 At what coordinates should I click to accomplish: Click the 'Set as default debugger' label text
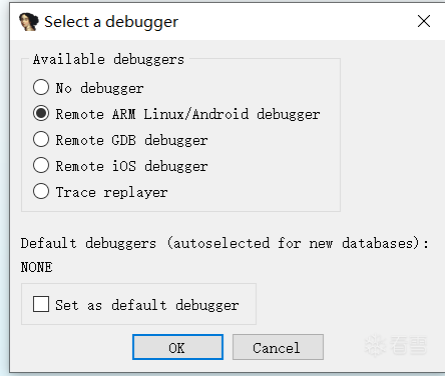147,305
